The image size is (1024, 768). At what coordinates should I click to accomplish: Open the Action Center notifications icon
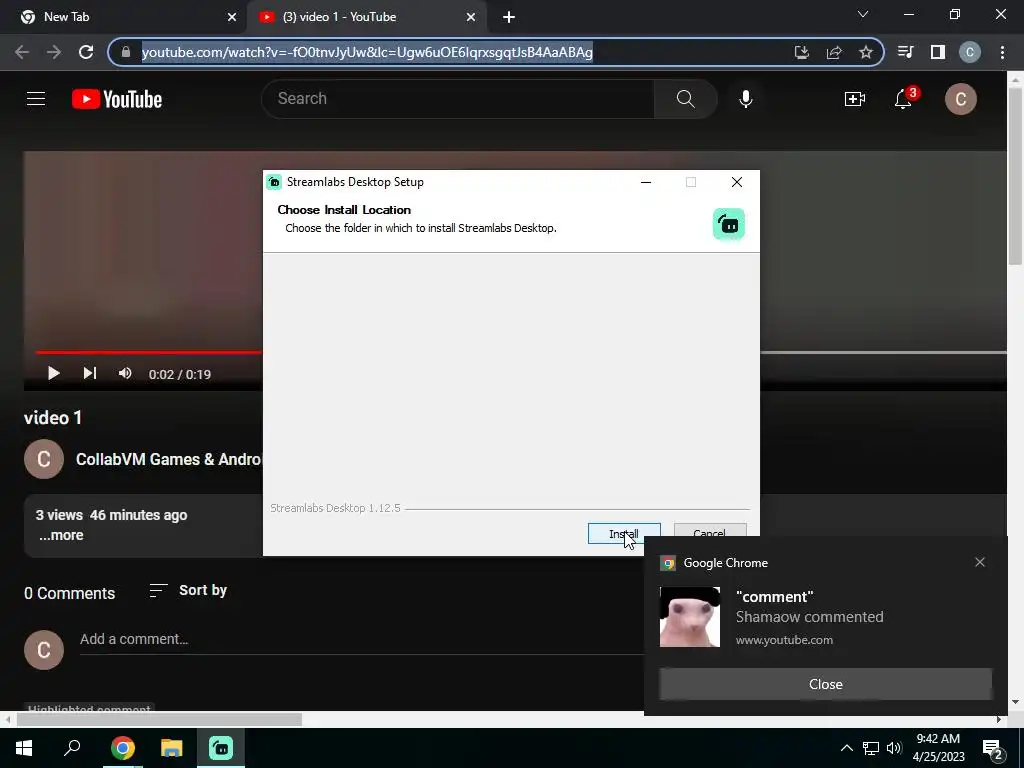coord(993,749)
